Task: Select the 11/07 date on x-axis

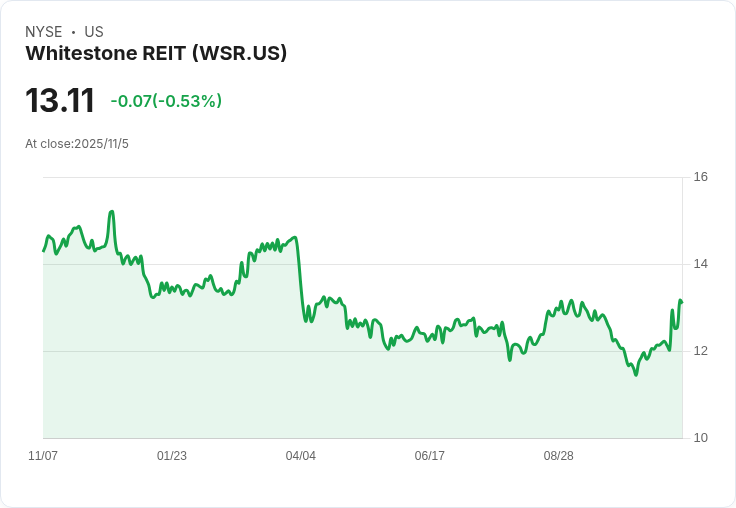Action: (43, 456)
